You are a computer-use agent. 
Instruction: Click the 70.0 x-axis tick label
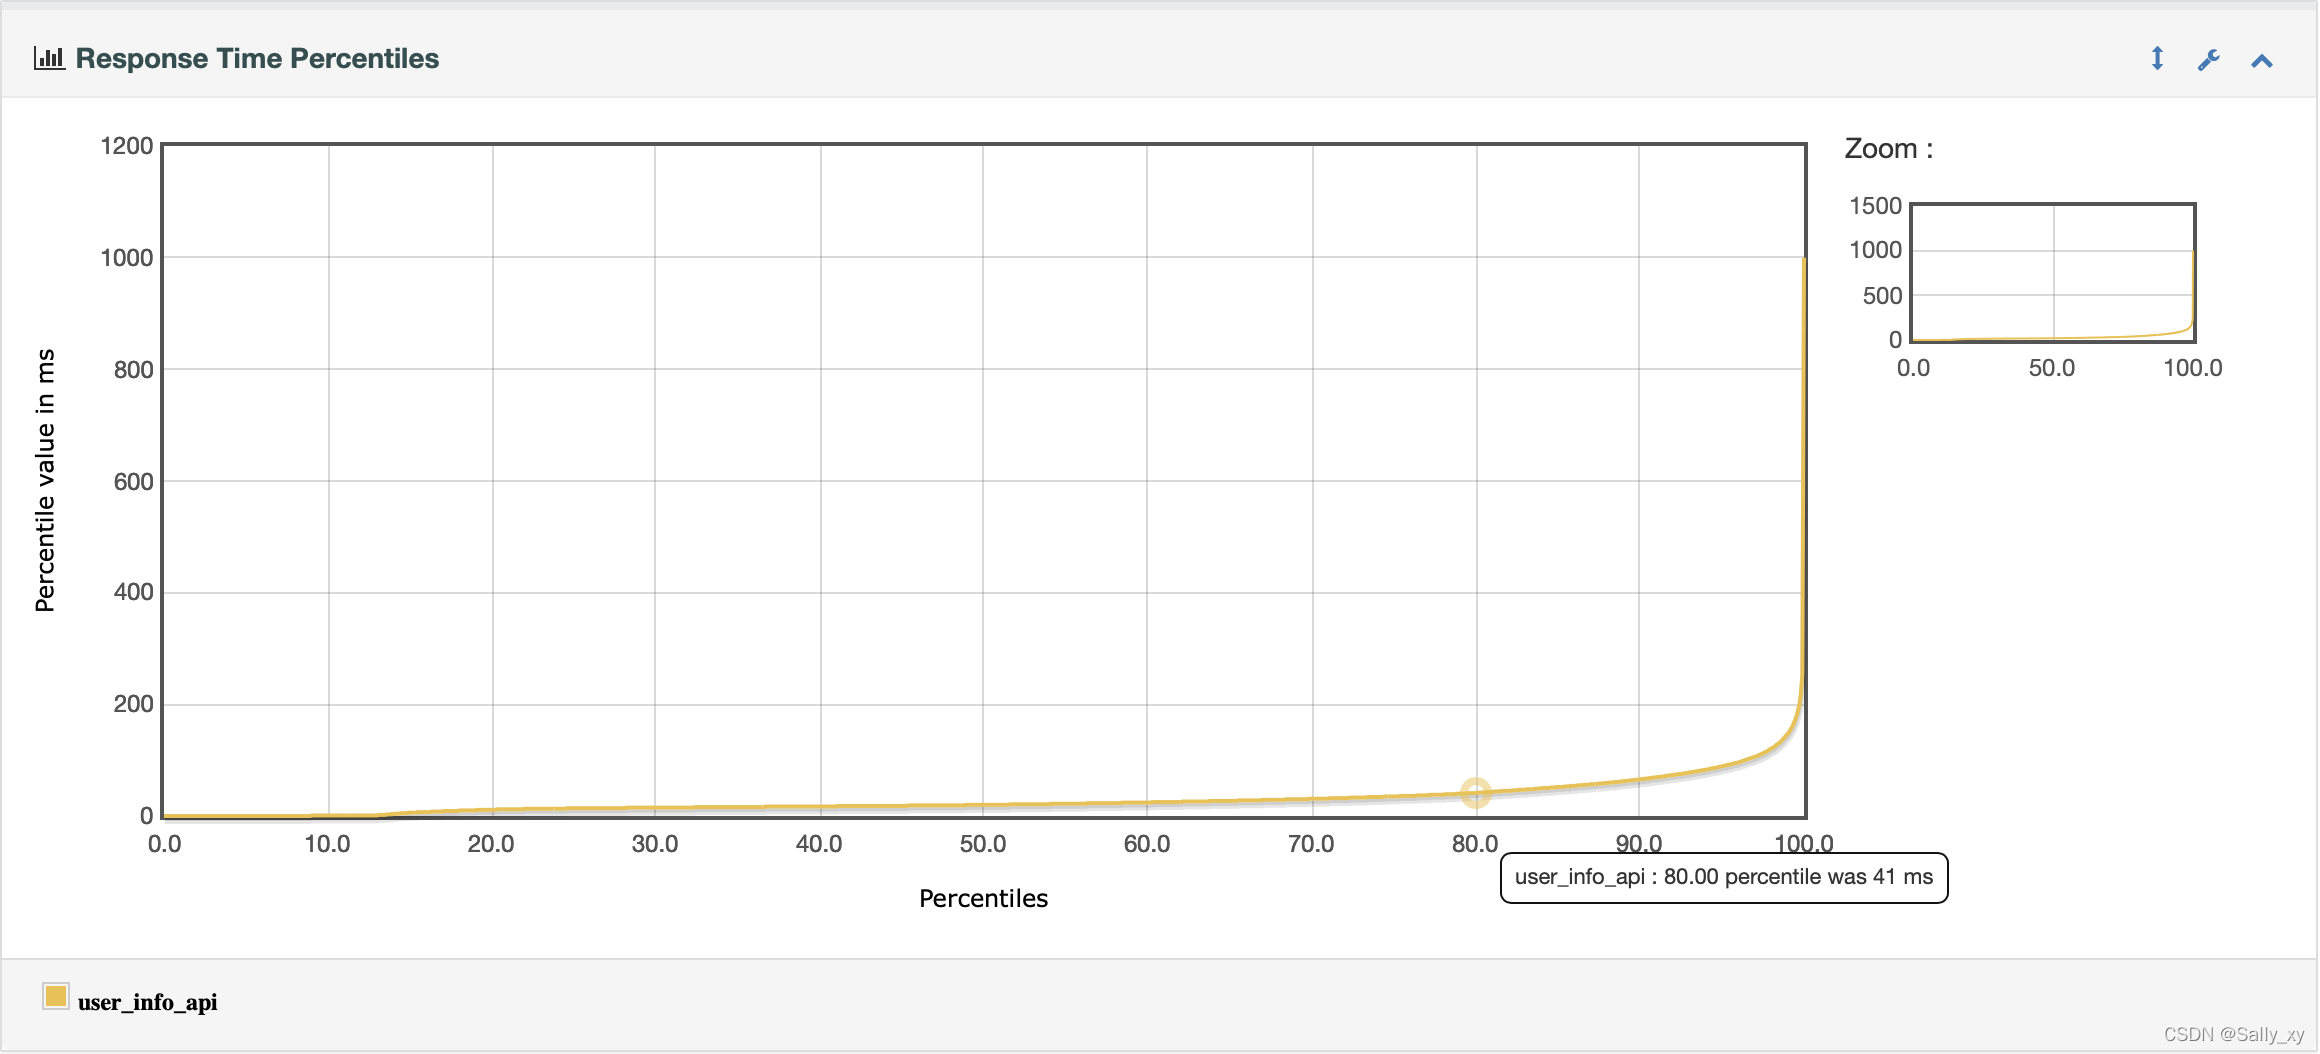1311,844
